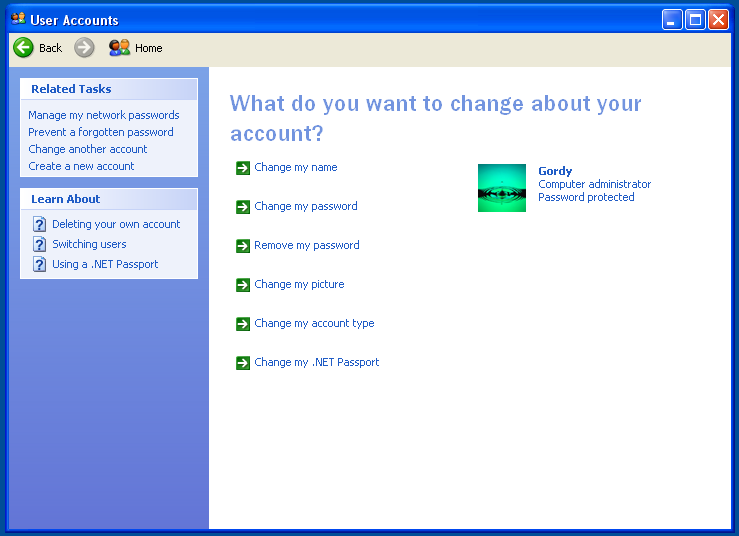Select Remove my password link
739x536 pixels.
tap(306, 246)
